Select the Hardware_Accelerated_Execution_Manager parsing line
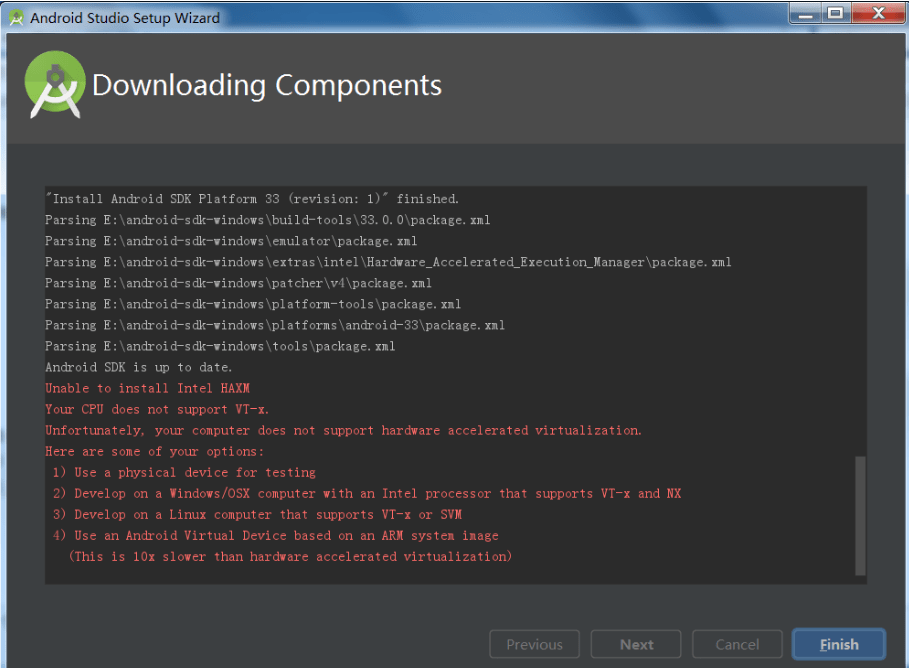Viewport: 909px width, 668px height. (388, 262)
